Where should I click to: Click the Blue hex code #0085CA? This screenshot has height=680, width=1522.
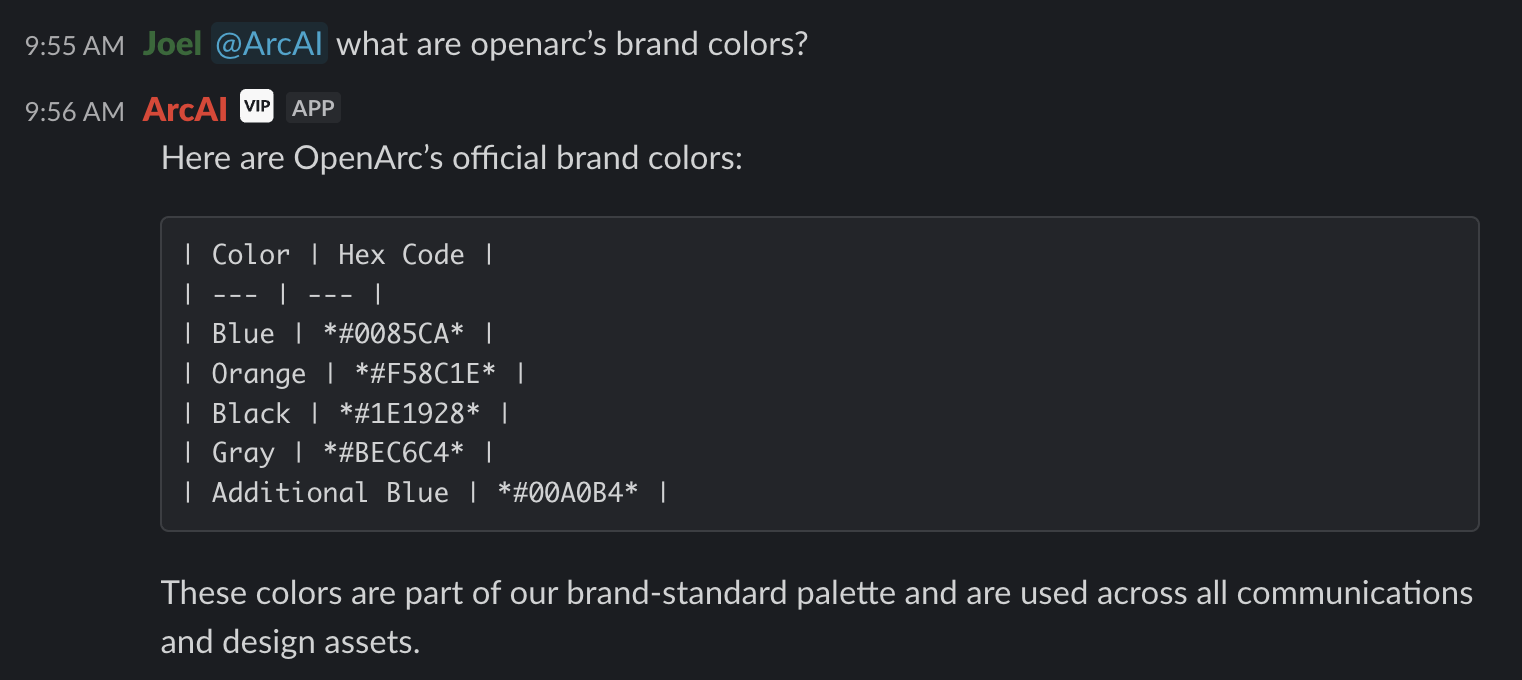(x=393, y=333)
